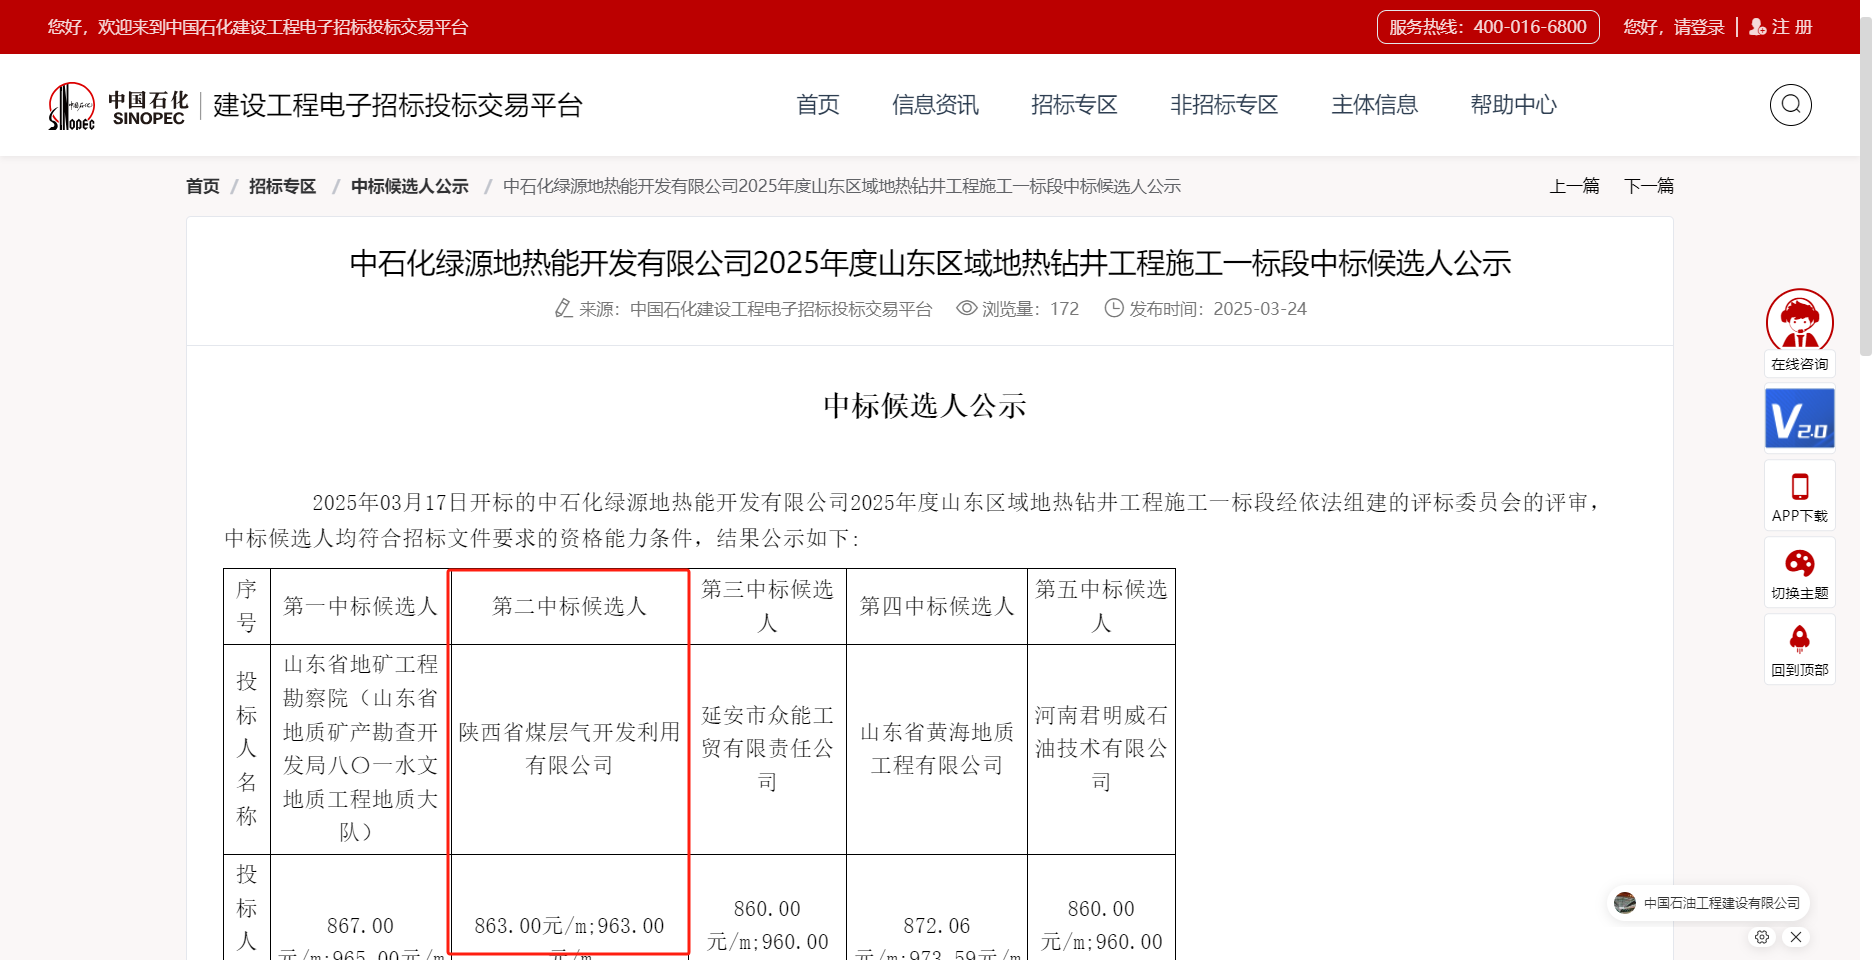Go to 招标专区 in breadcrumb

[x=282, y=186]
